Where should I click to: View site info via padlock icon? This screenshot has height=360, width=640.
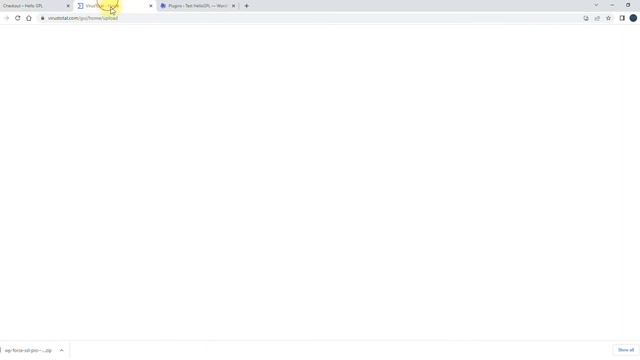tap(42, 18)
